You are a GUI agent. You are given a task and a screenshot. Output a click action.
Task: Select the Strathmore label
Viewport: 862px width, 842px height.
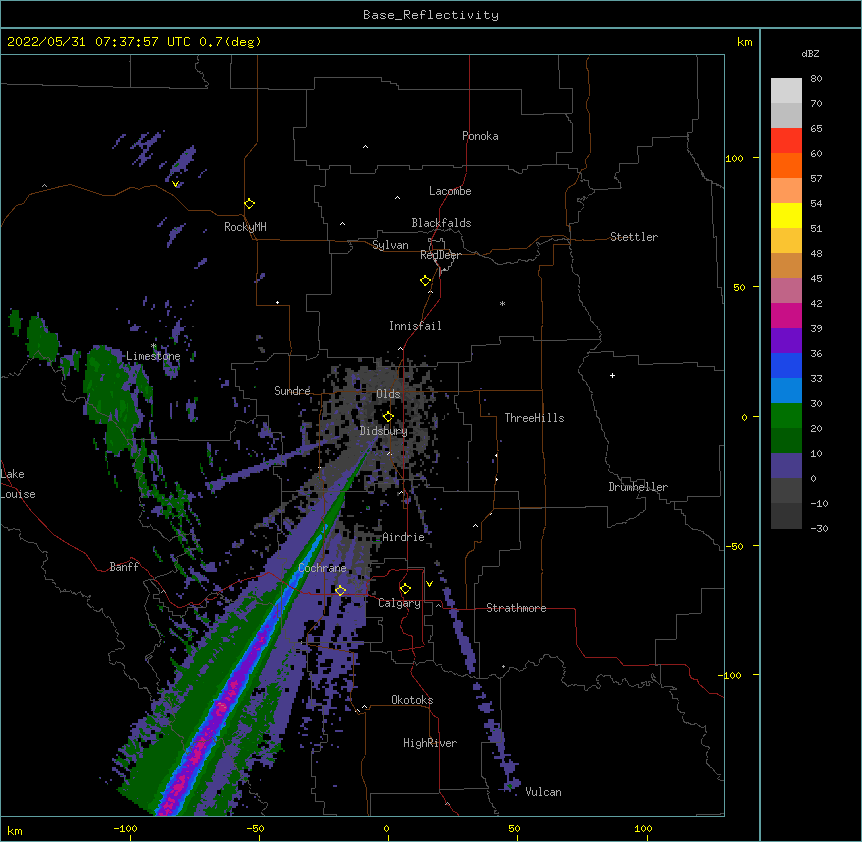516,608
